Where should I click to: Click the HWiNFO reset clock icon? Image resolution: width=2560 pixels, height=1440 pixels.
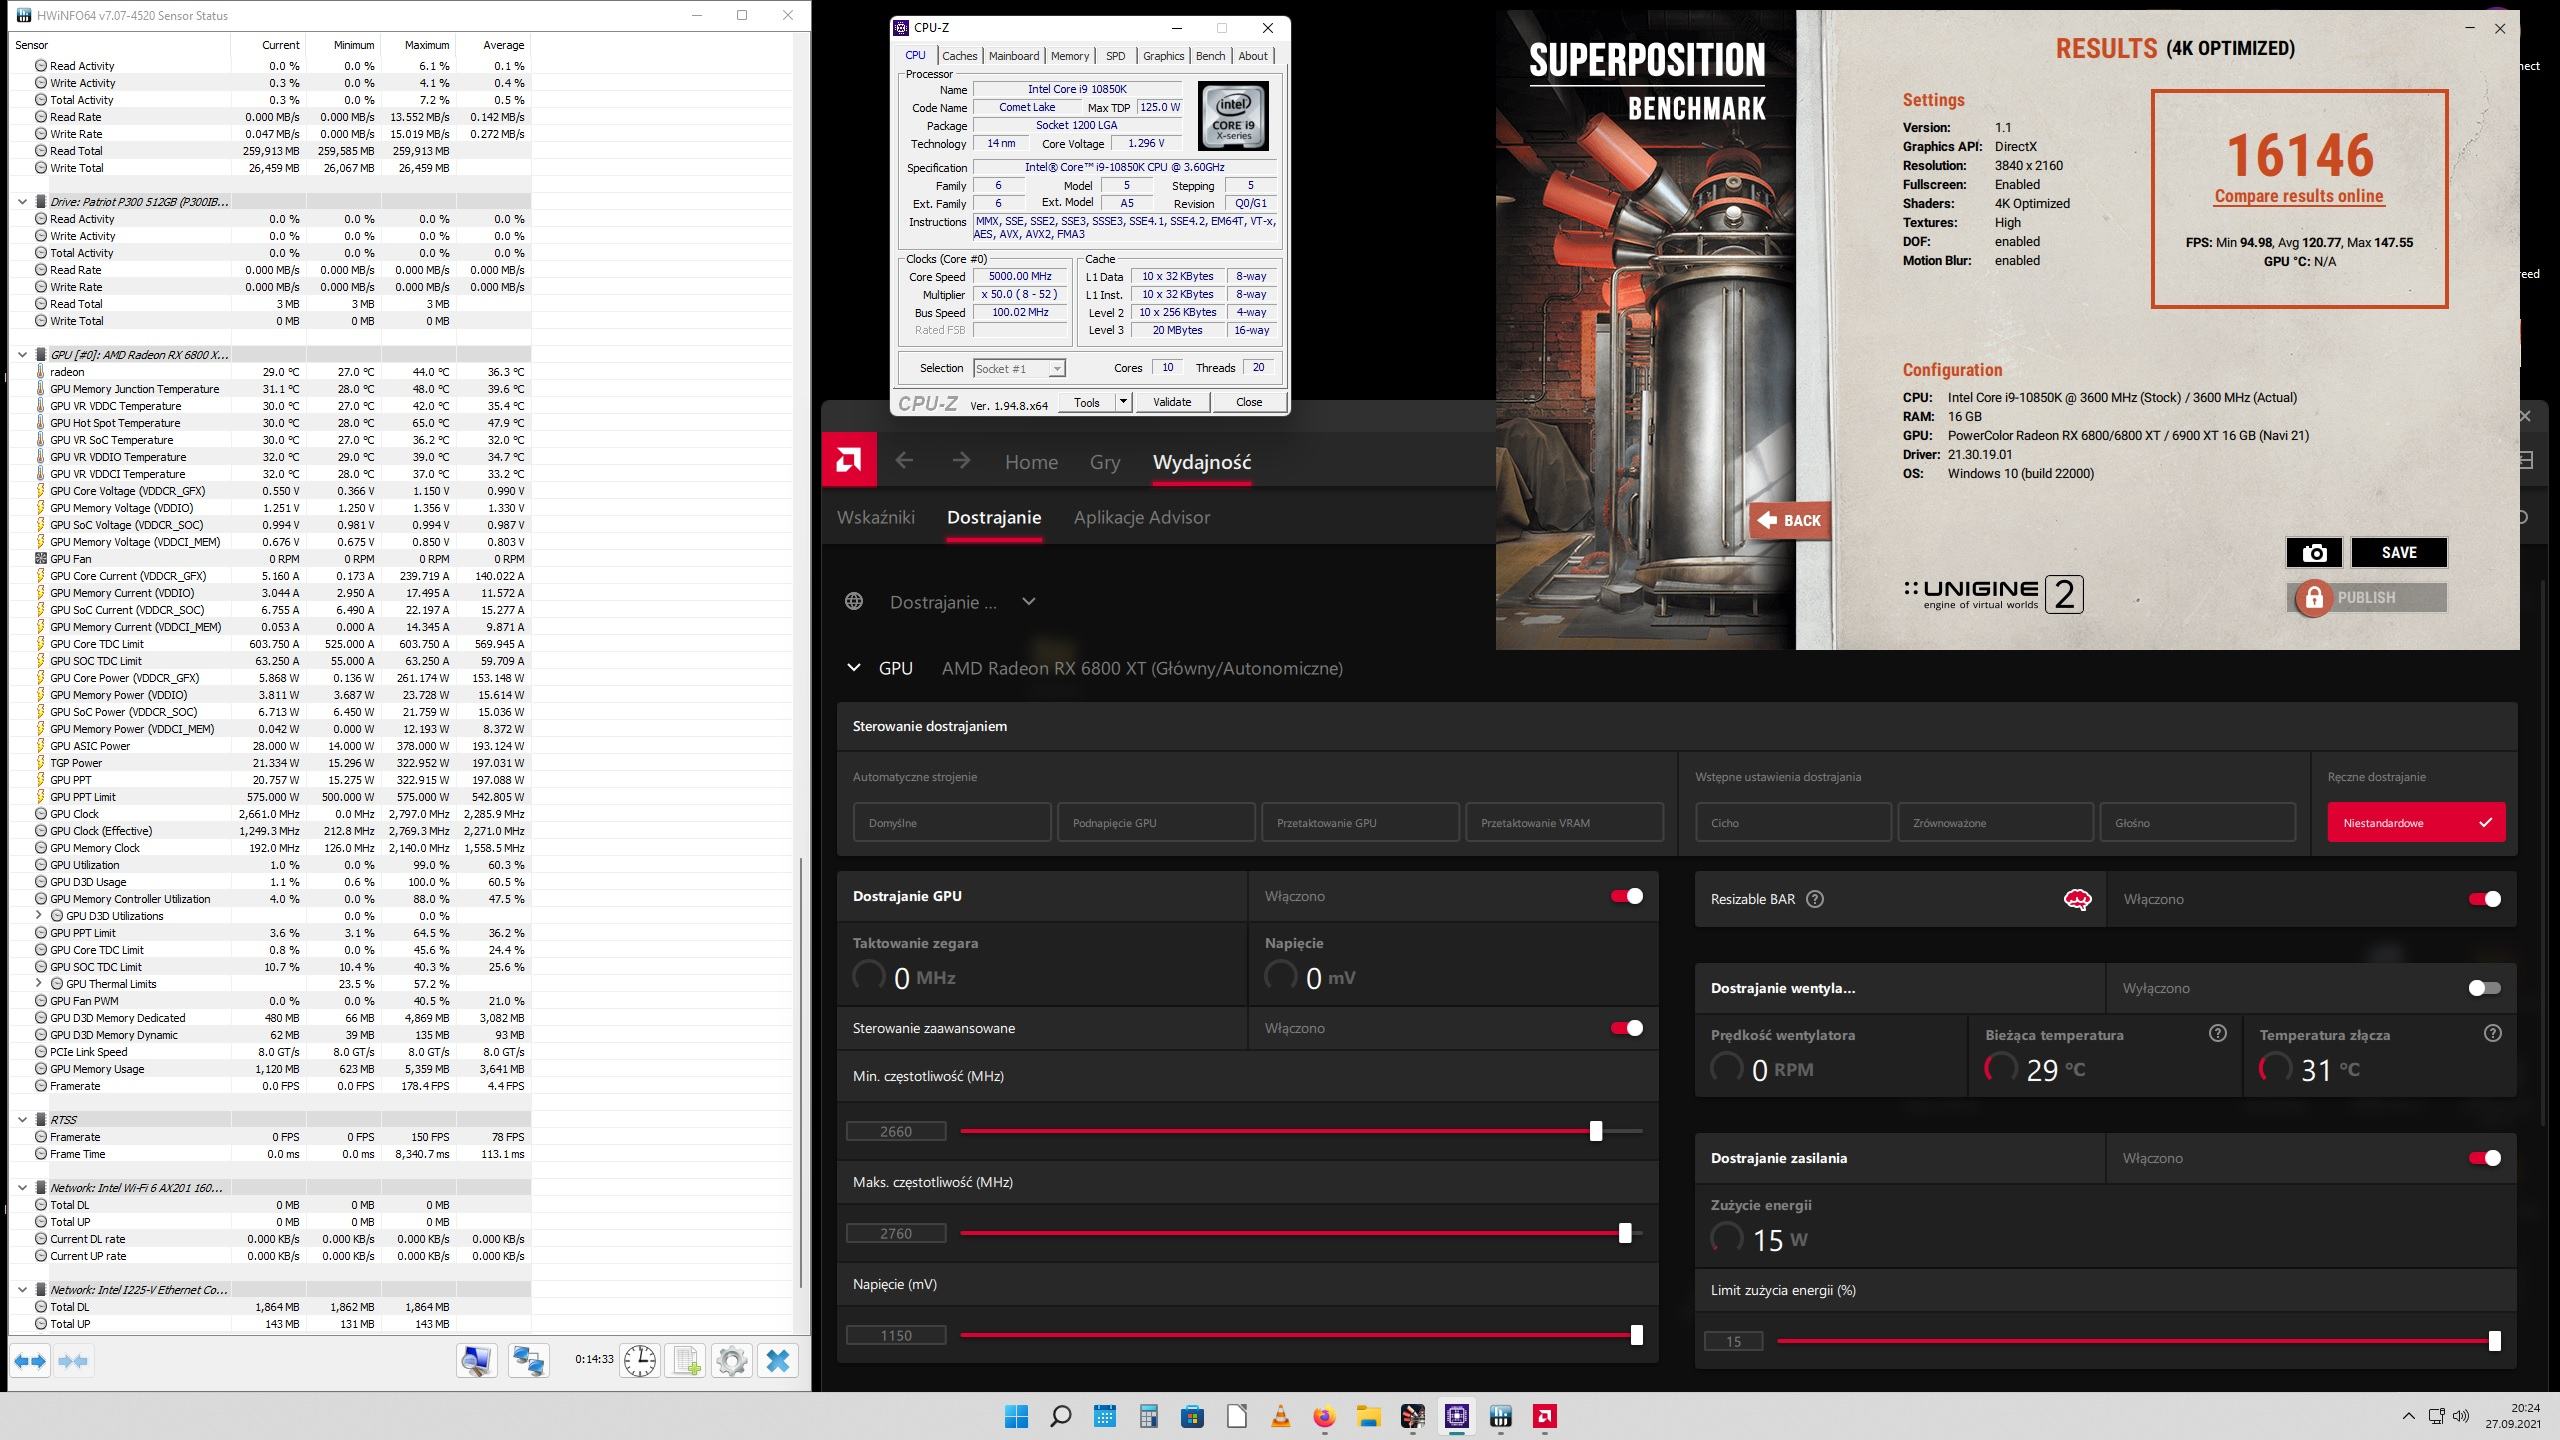(x=640, y=1361)
